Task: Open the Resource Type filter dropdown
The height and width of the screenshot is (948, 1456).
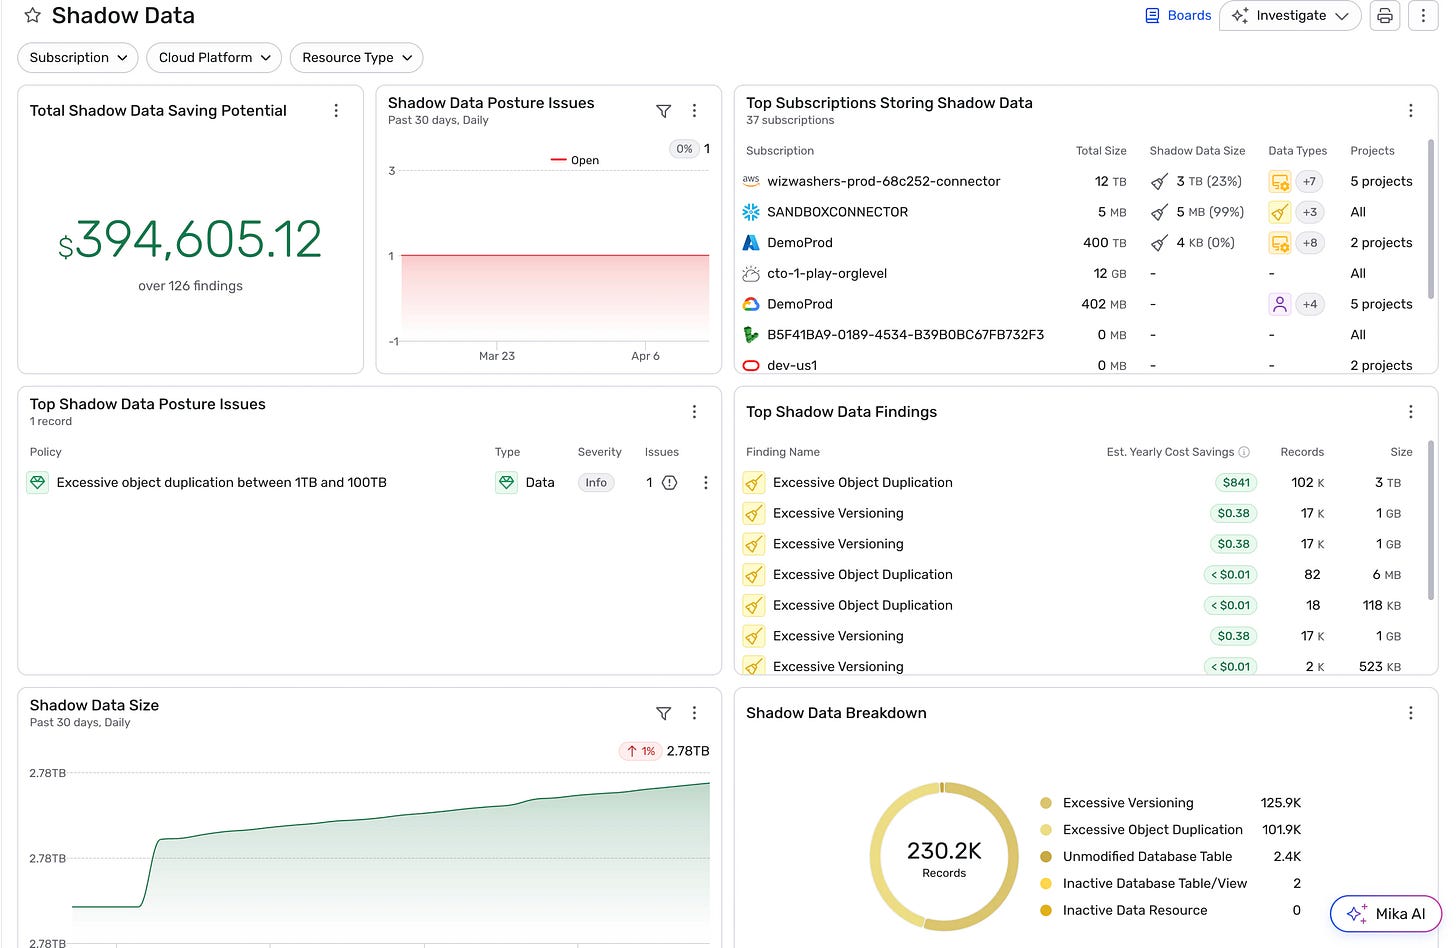Action: tap(356, 58)
